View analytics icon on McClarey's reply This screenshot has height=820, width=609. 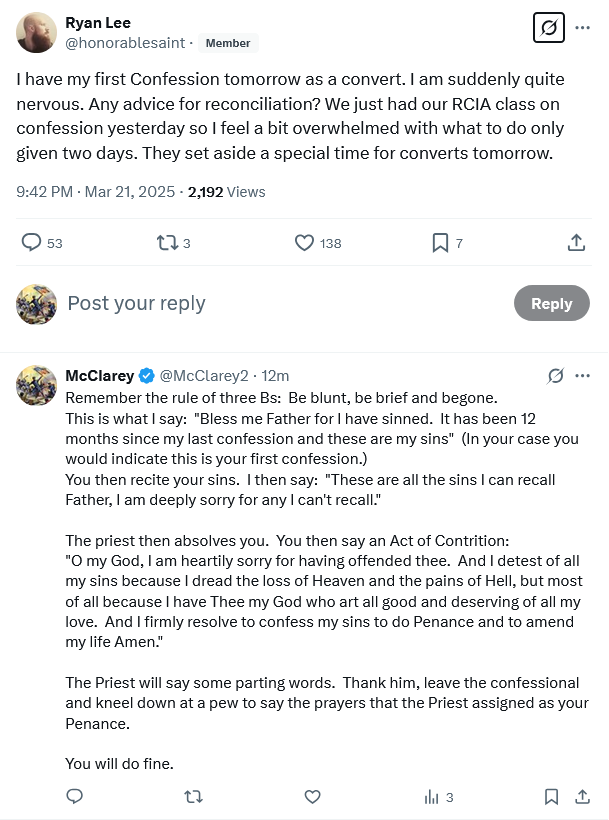point(432,797)
